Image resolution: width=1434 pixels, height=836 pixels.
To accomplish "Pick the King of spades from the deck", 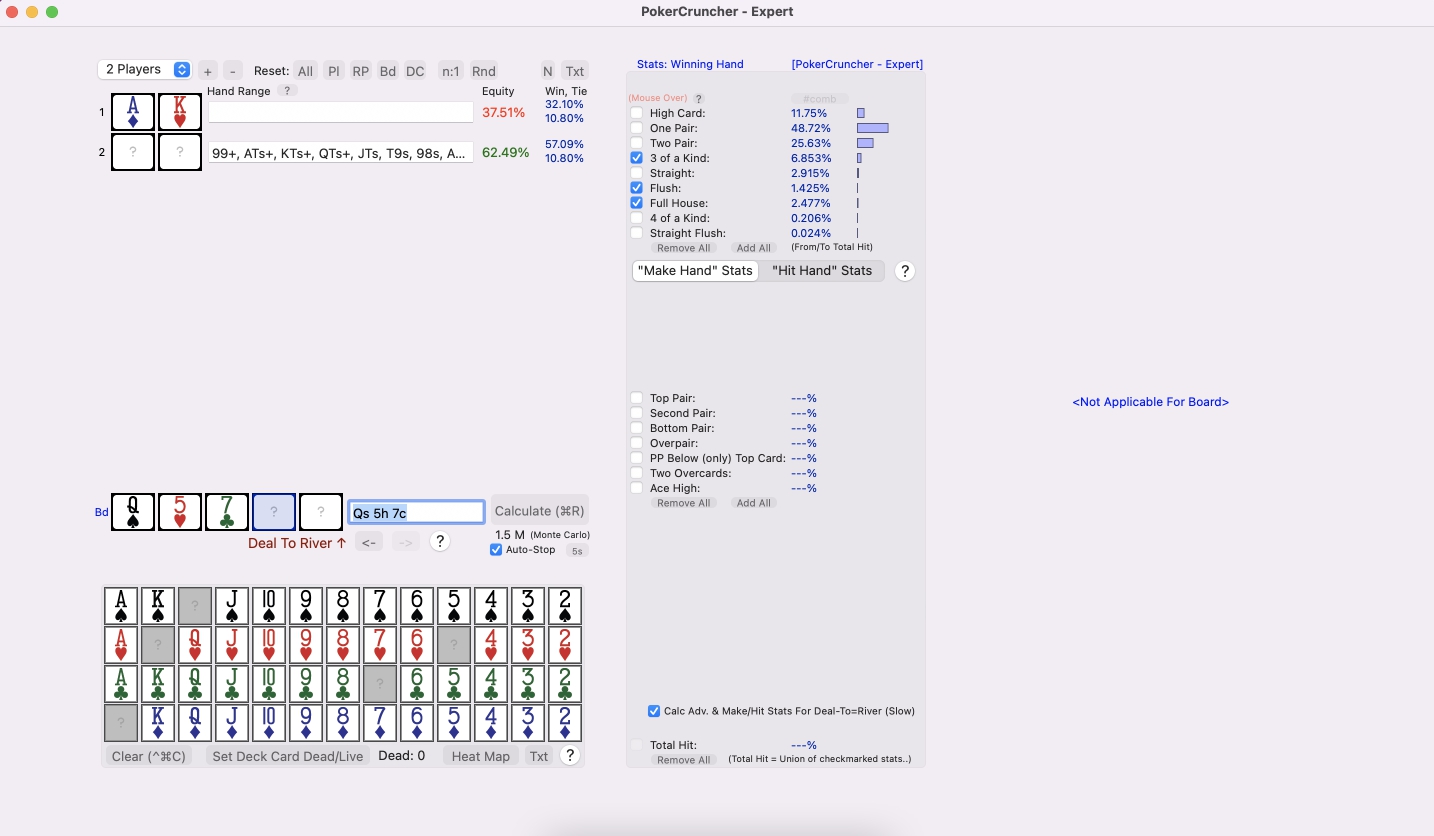I will pos(158,606).
